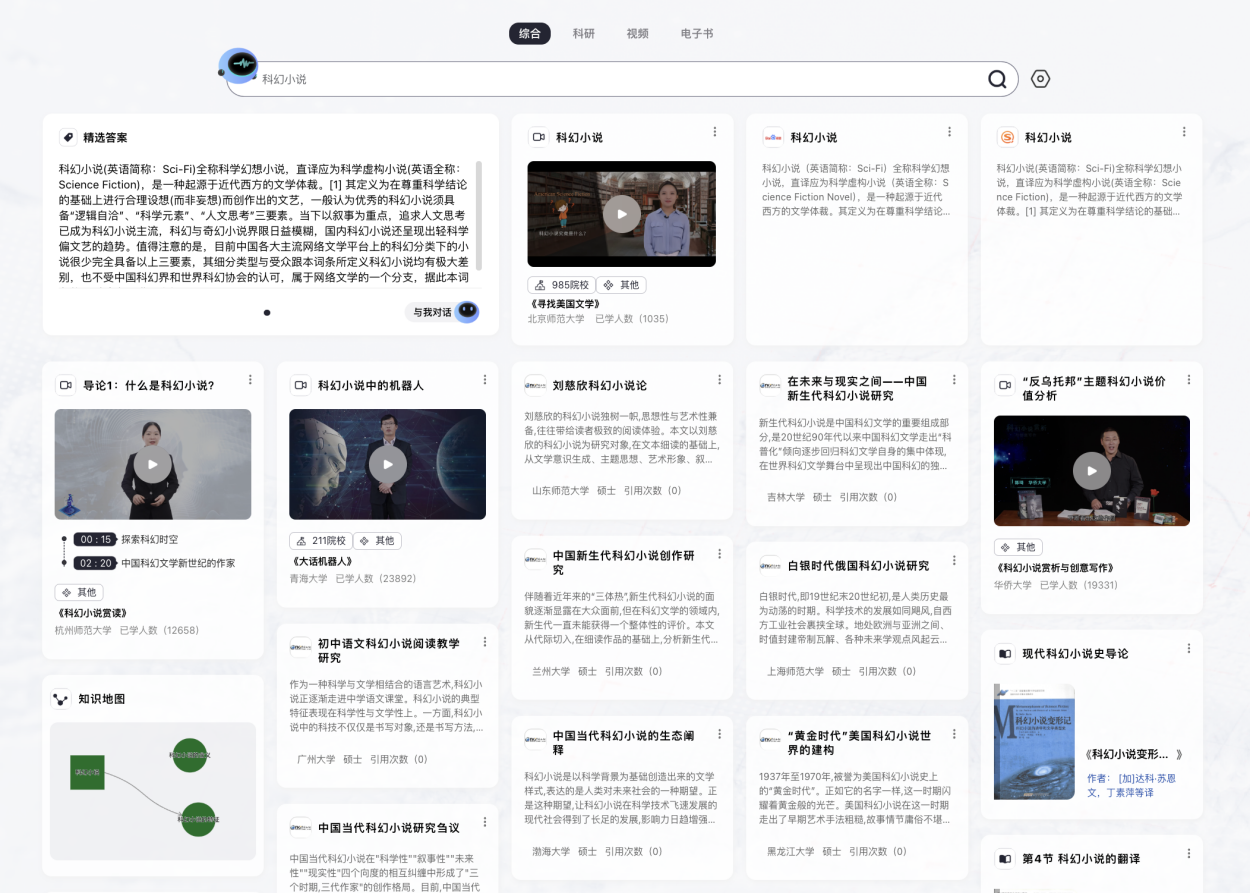1250x893 pixels.
Task: Jump to 02:20 timestamp in video outline
Action: tap(97, 563)
